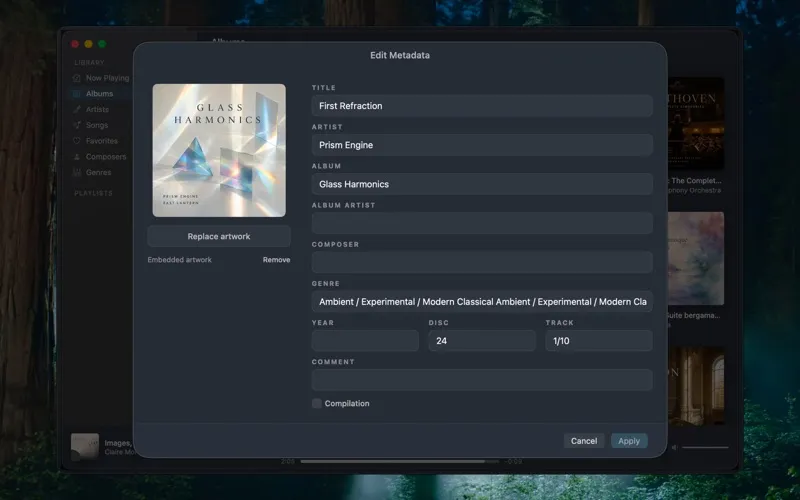Toggle the Compilation checkbox
This screenshot has width=800, height=500.
pos(316,404)
